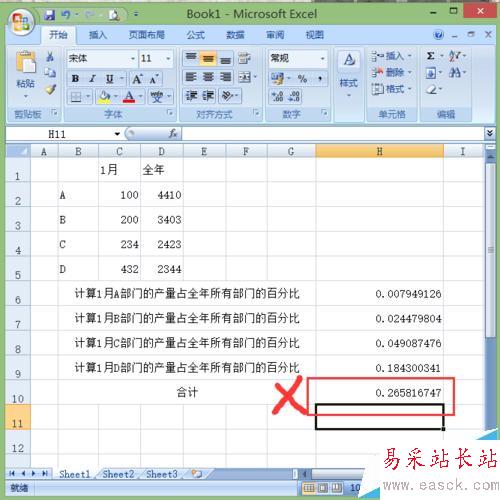Decrease the indent level
The width and height of the screenshot is (500, 500).
coord(191,96)
